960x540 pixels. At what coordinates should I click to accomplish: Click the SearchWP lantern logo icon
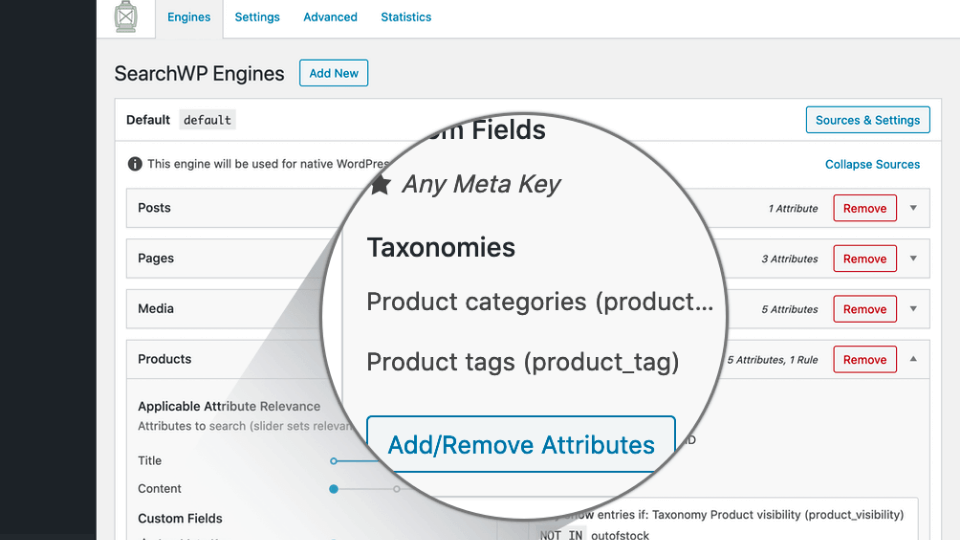coord(126,17)
